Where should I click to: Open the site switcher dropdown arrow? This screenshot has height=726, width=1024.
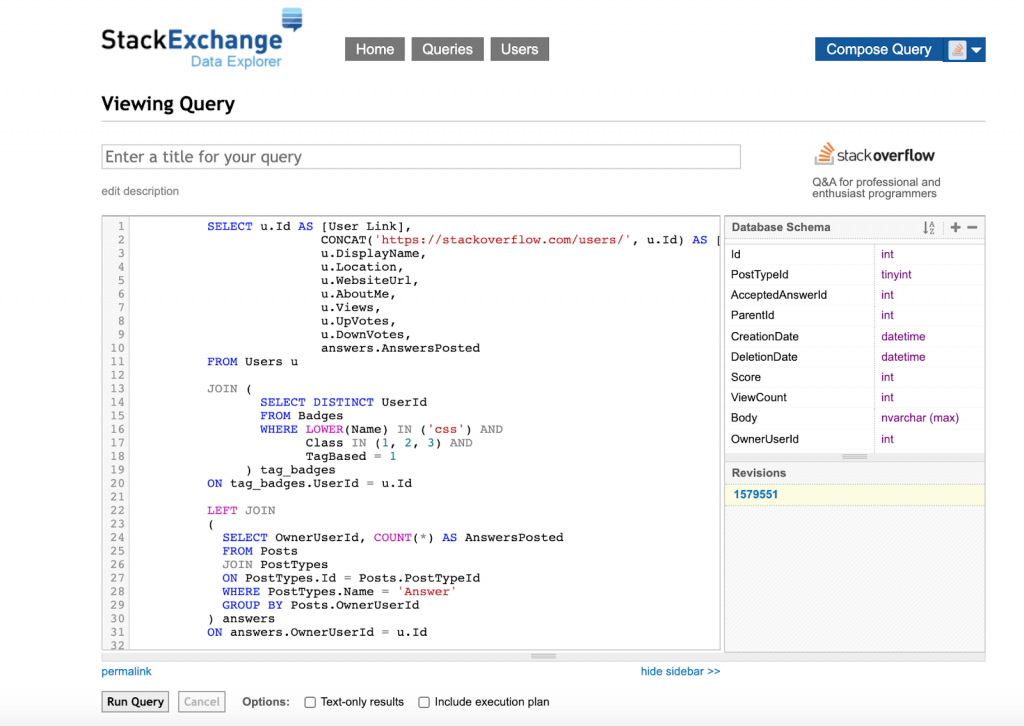[976, 50]
